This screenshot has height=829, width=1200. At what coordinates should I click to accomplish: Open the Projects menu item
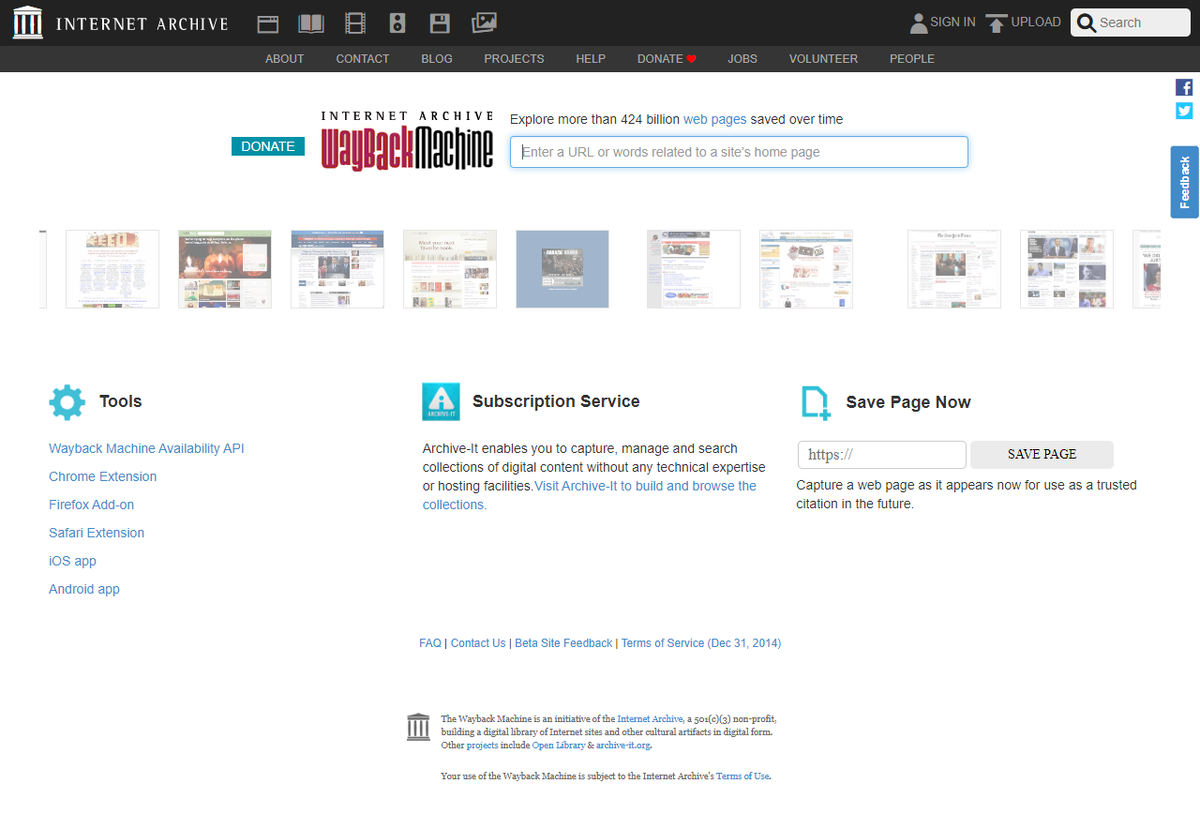[x=514, y=59]
